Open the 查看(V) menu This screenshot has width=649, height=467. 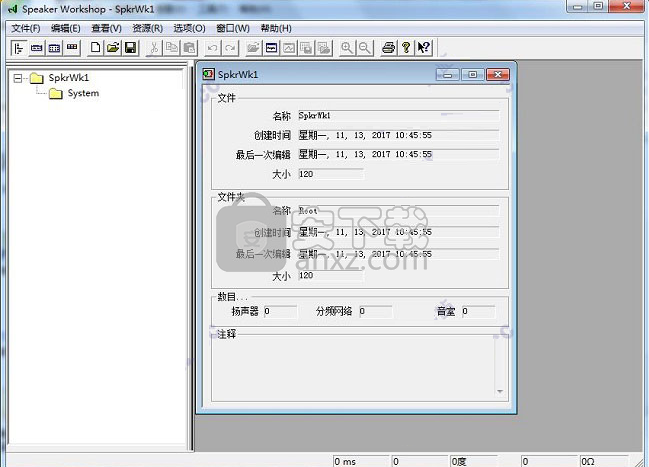(x=106, y=28)
